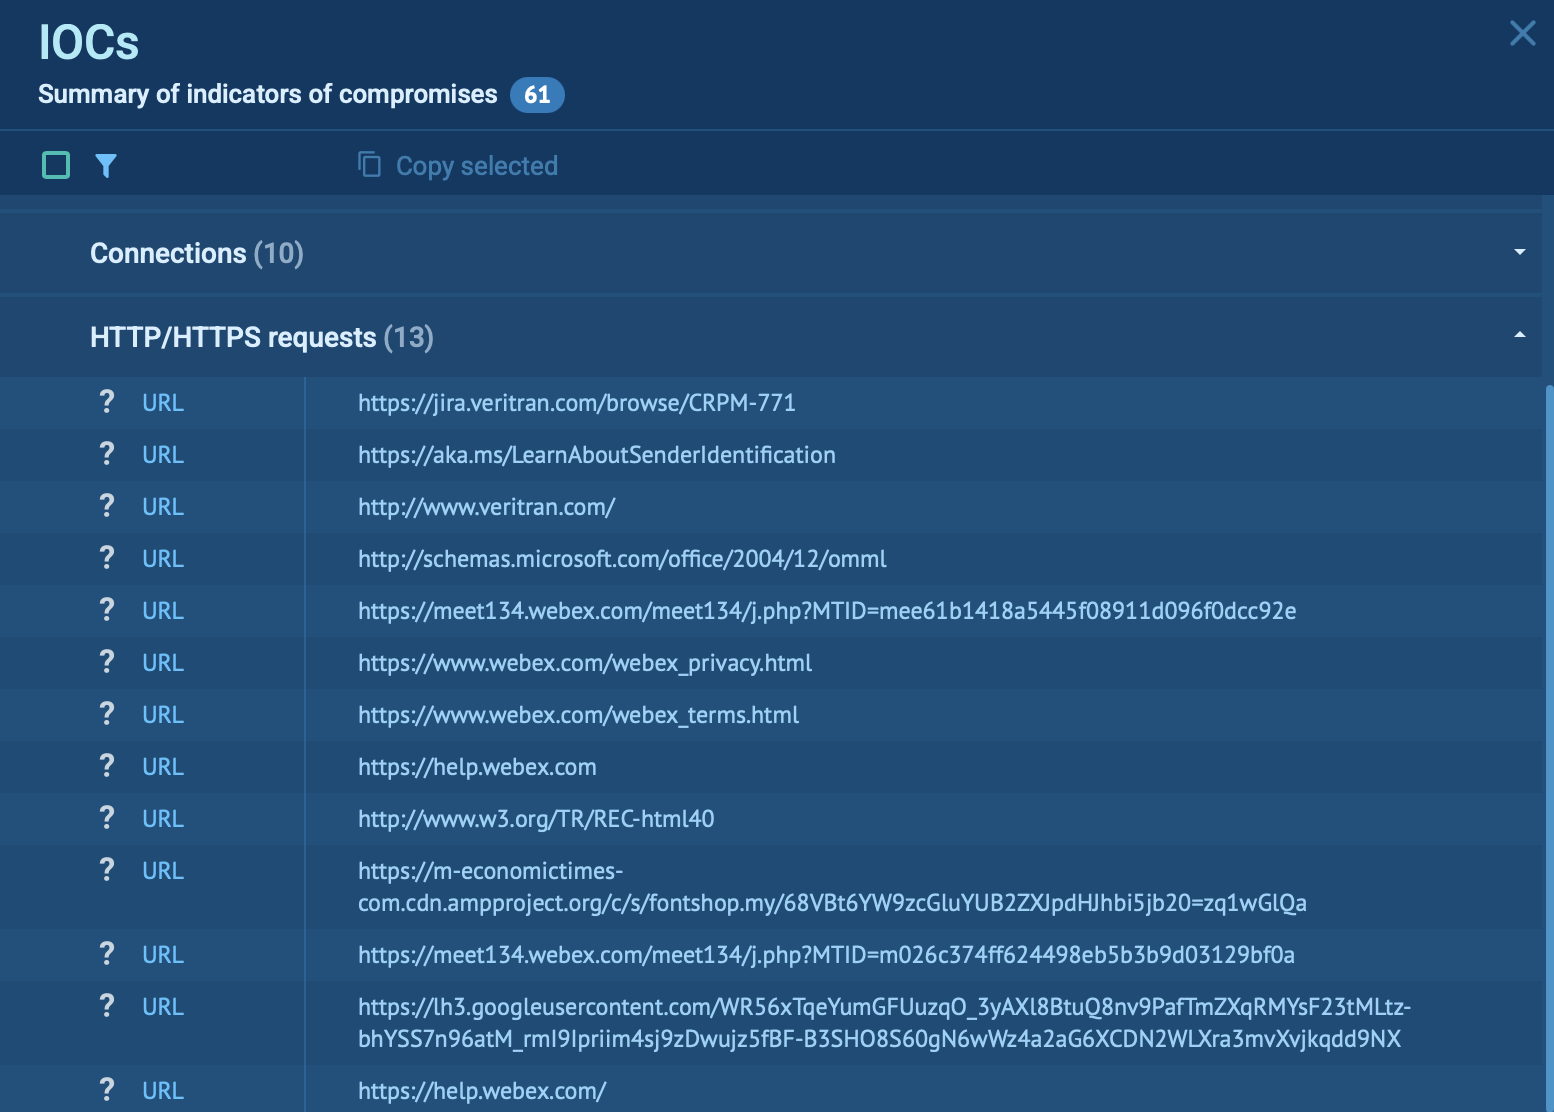Select the lh3.googleusercontent.com URL
This screenshot has height=1112, width=1554.
click(x=885, y=1023)
